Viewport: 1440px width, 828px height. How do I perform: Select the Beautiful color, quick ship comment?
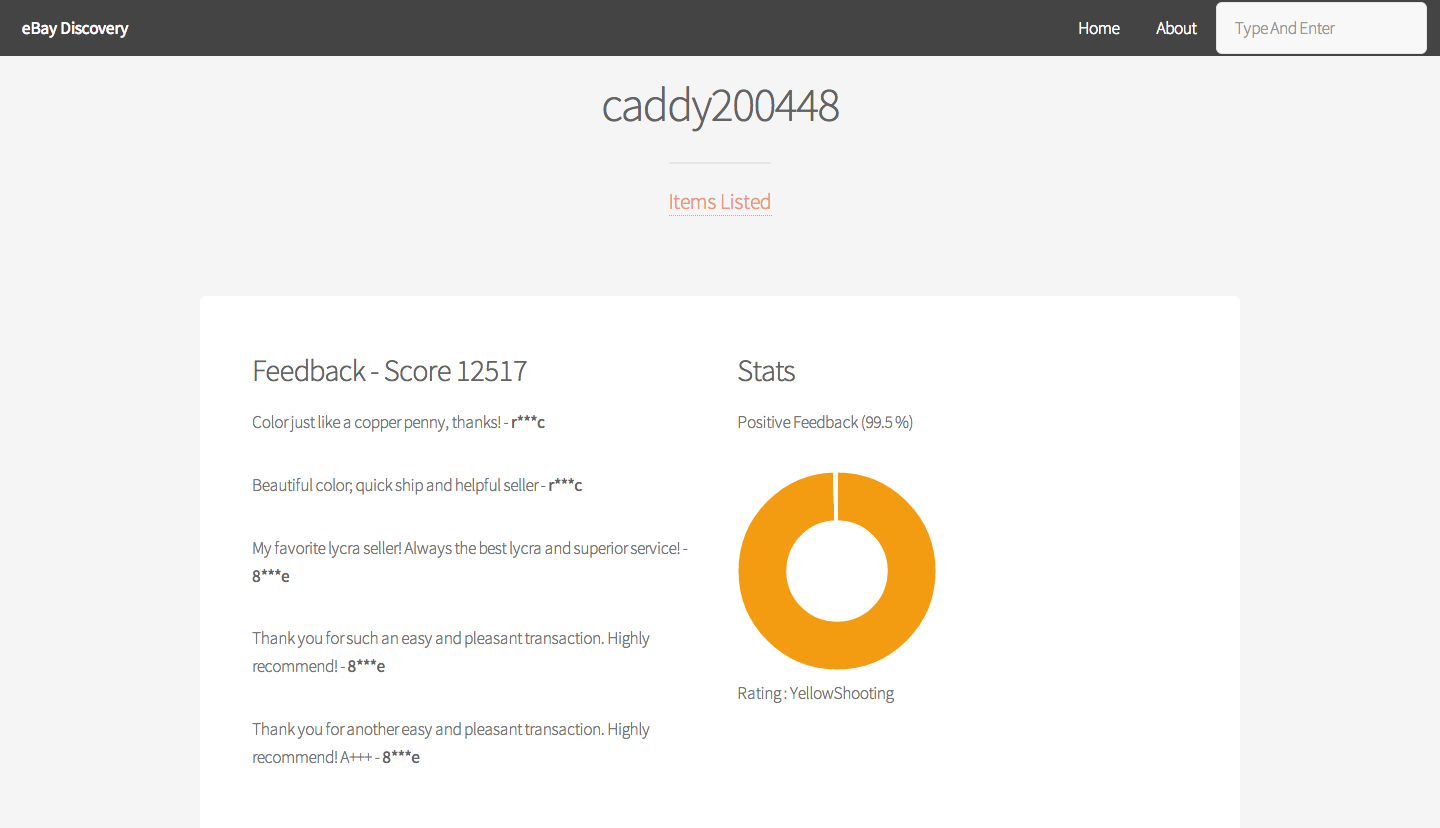417,485
